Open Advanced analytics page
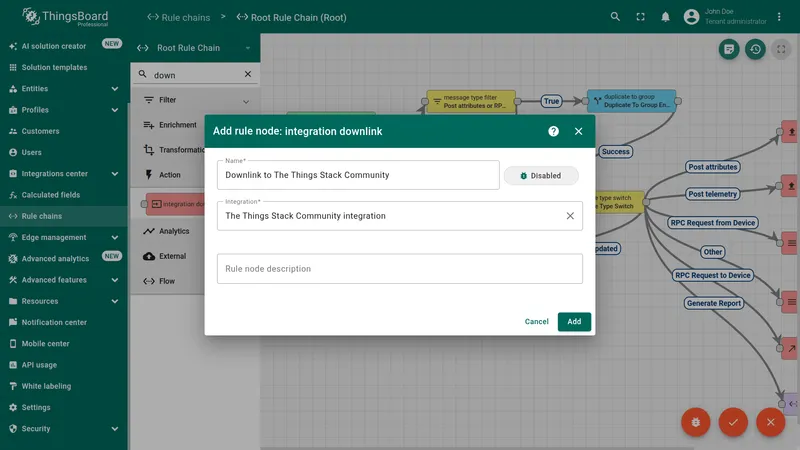The width and height of the screenshot is (800, 450). (64, 259)
